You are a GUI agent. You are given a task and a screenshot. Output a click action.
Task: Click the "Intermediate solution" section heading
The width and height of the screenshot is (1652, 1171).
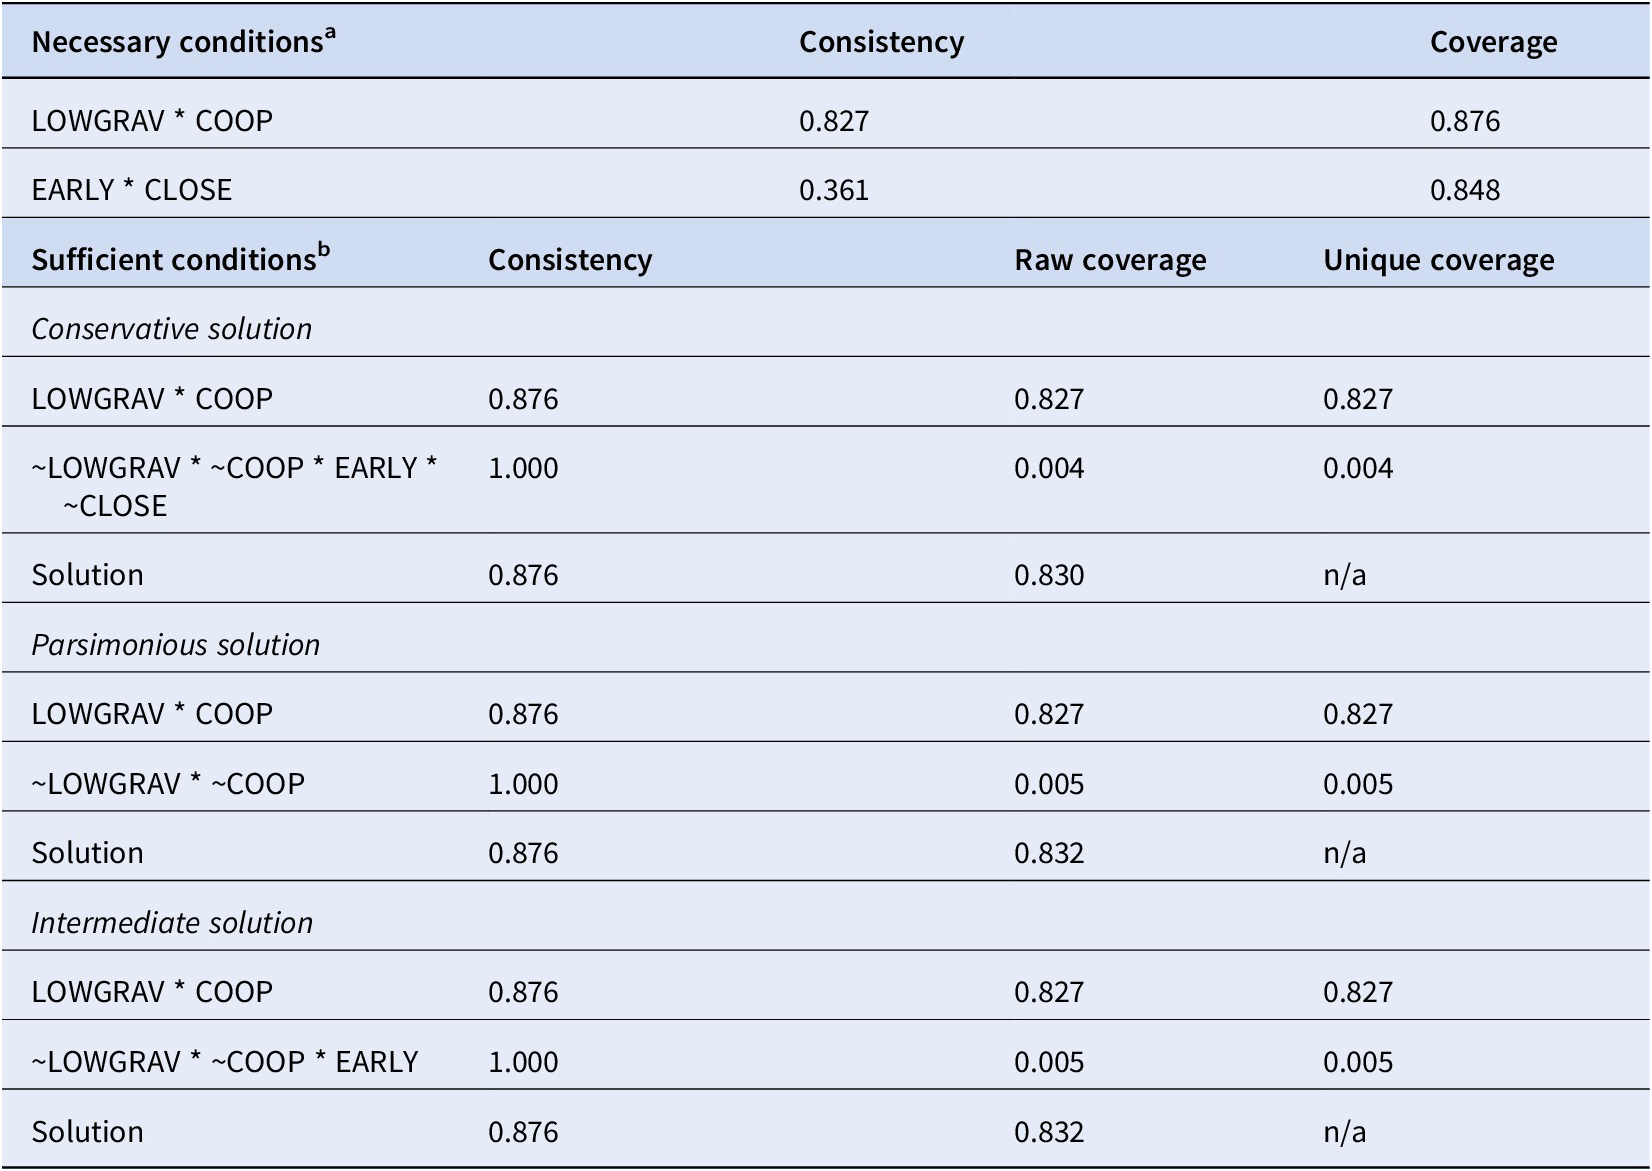(x=171, y=923)
